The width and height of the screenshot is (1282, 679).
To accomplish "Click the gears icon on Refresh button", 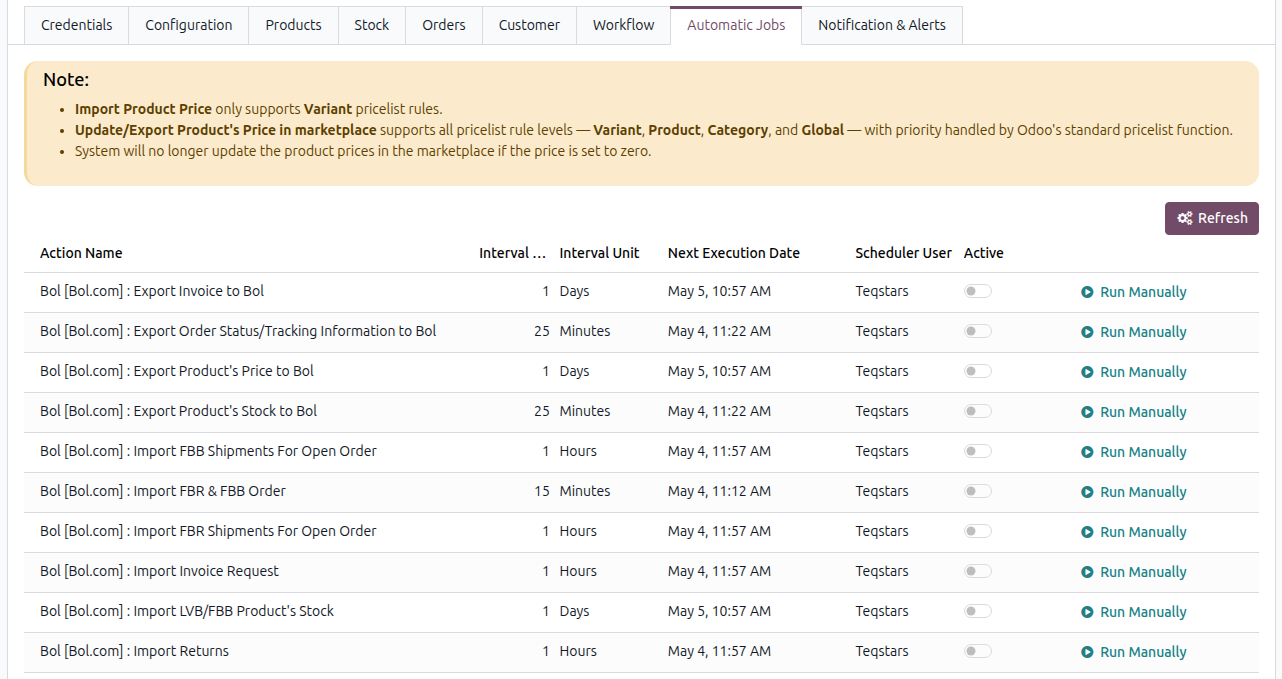I will click(1185, 218).
